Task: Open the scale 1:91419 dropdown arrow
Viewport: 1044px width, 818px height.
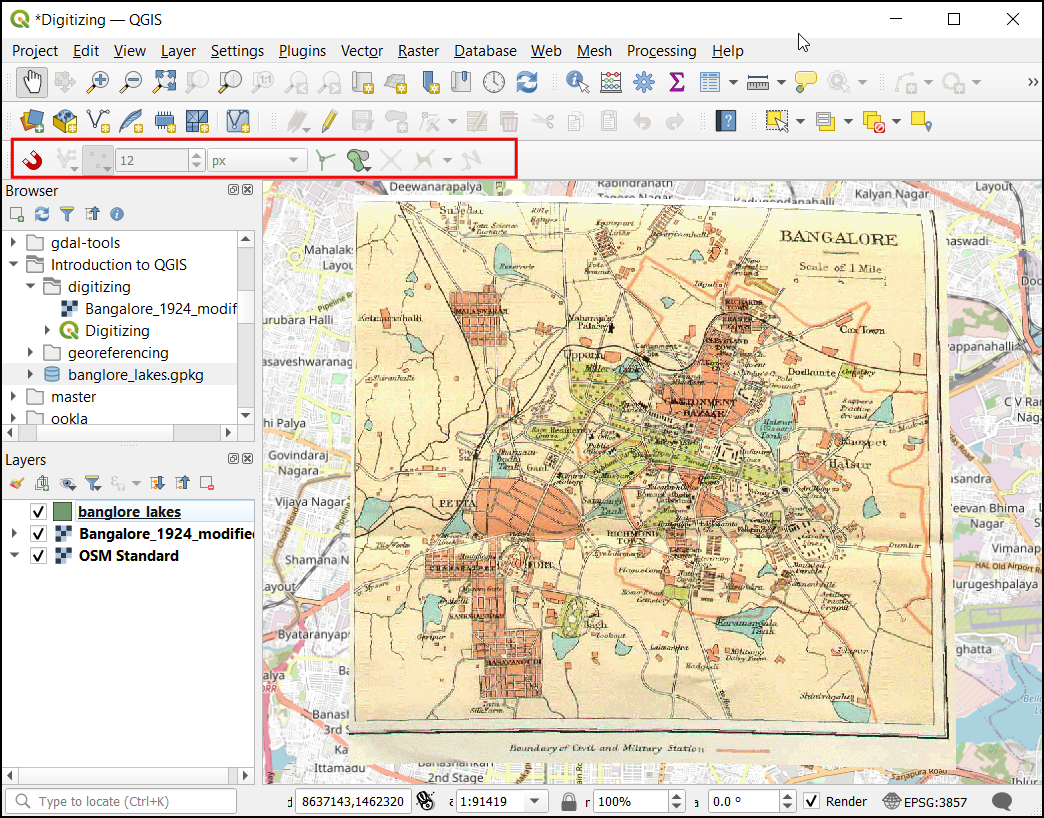Action: 534,801
